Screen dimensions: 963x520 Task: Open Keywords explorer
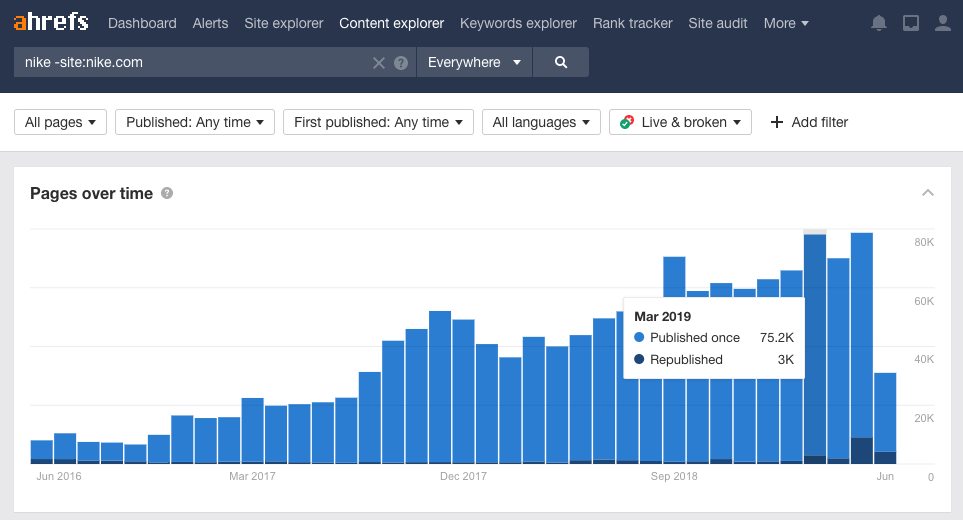(518, 23)
